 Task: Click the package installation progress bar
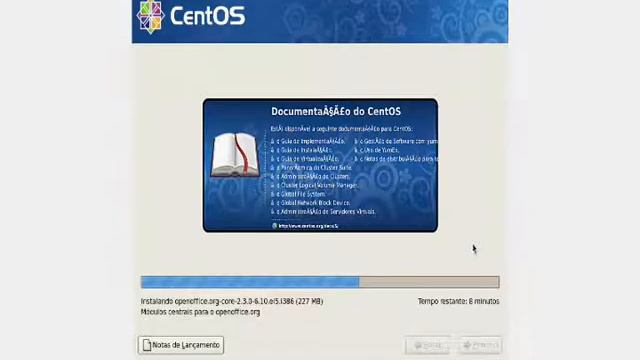coord(320,282)
